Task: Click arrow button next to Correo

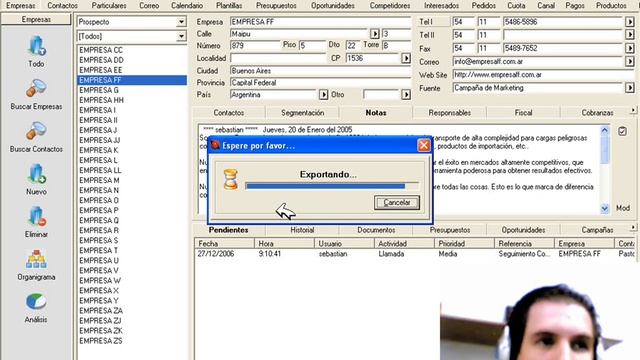Action: (x=630, y=62)
